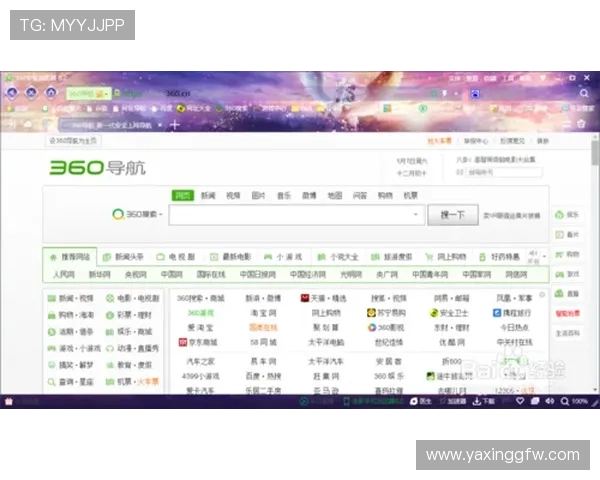Click the 360导航 logo

(97, 168)
